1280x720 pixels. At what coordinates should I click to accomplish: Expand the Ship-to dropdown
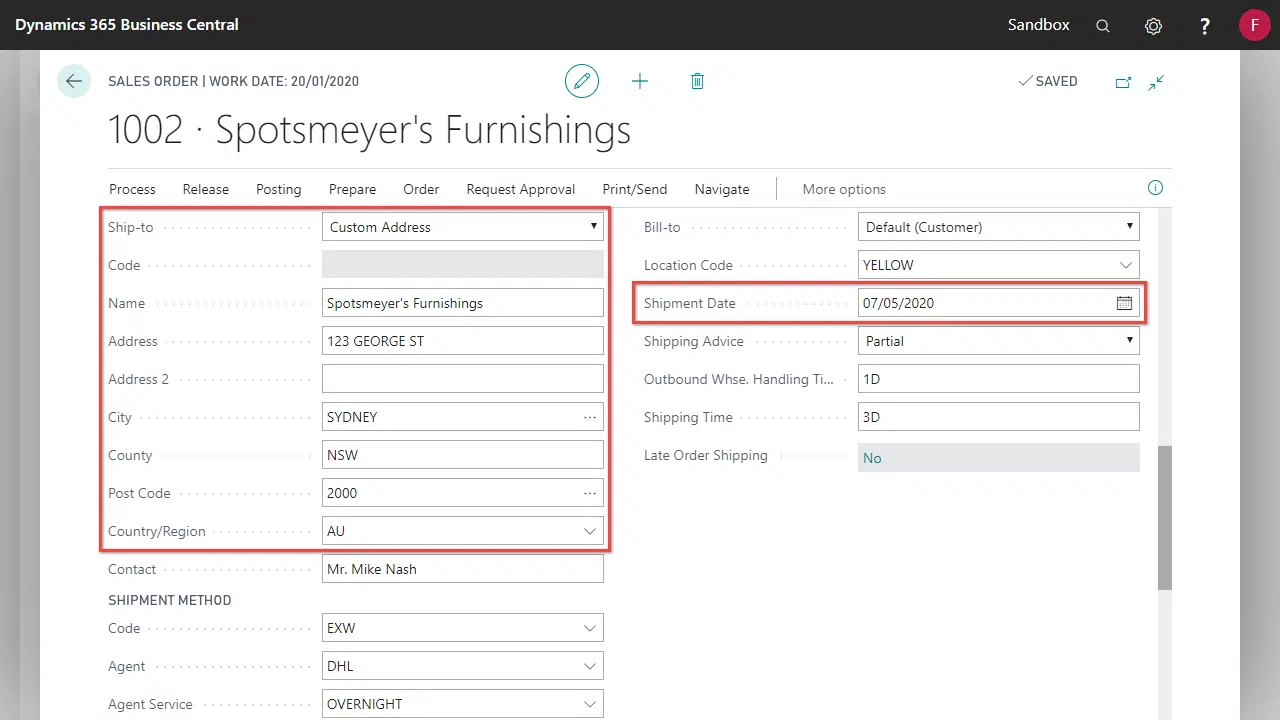pyautogui.click(x=593, y=227)
